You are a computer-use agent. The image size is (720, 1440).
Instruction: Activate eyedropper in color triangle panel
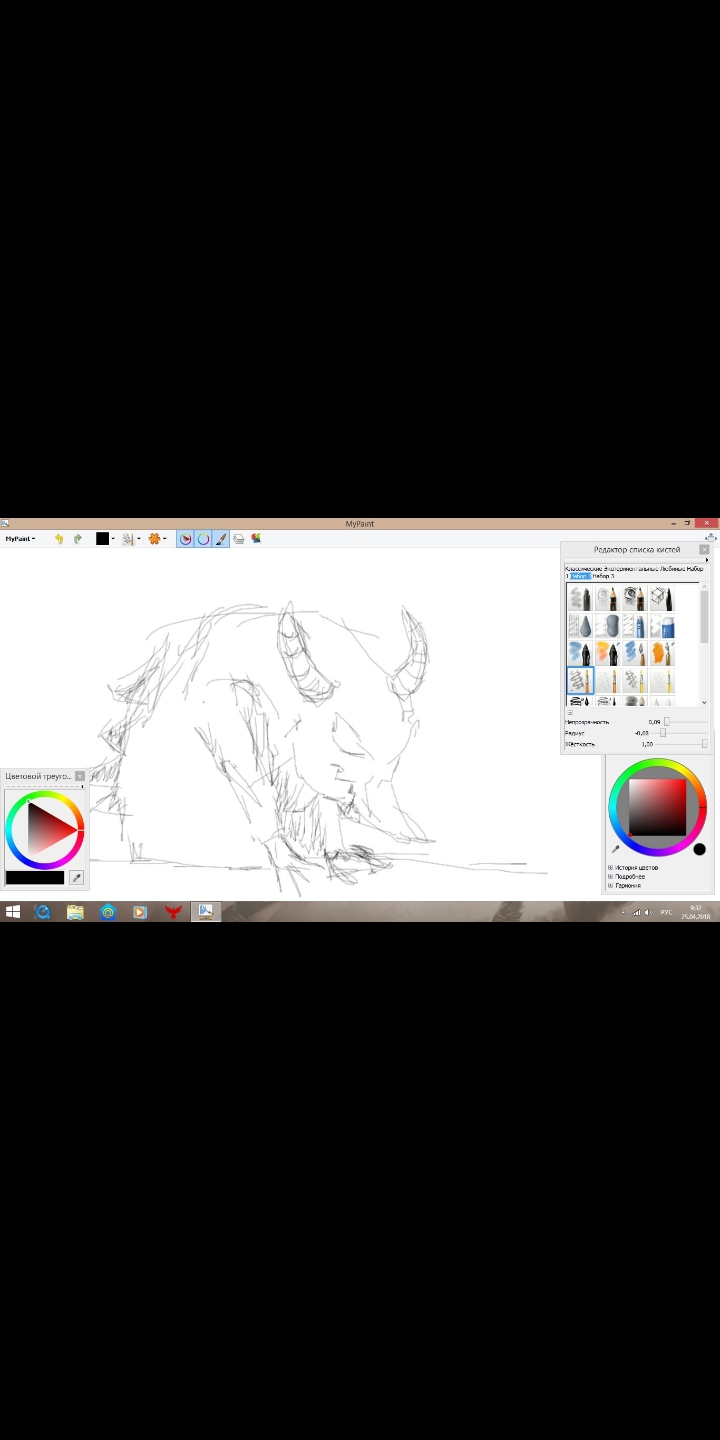(76, 877)
